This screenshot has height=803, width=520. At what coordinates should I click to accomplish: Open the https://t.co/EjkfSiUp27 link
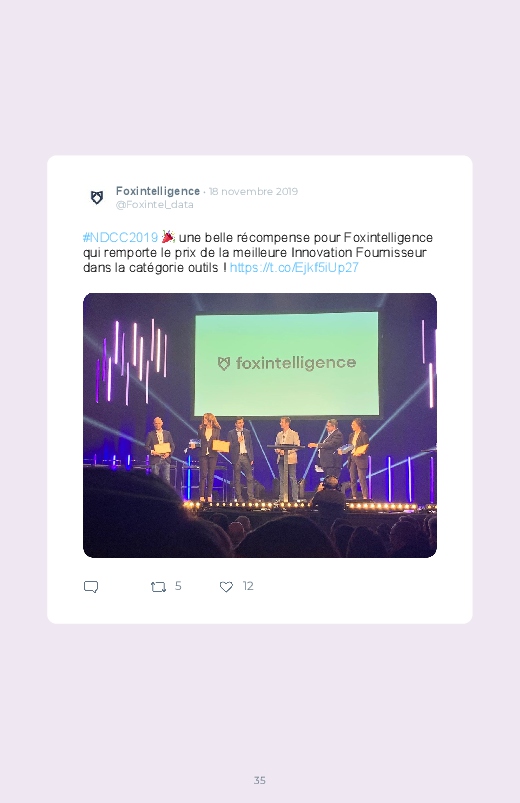tap(294, 267)
